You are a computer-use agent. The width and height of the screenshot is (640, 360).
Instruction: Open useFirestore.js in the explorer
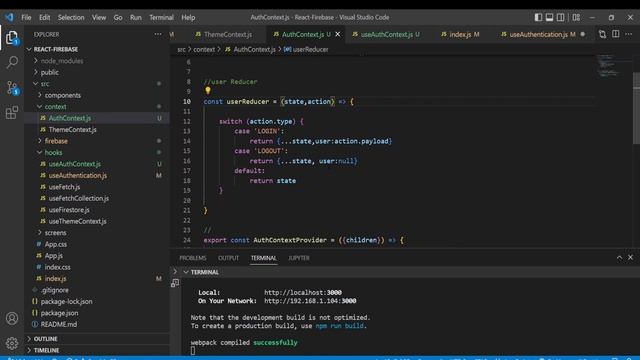click(97, 210)
